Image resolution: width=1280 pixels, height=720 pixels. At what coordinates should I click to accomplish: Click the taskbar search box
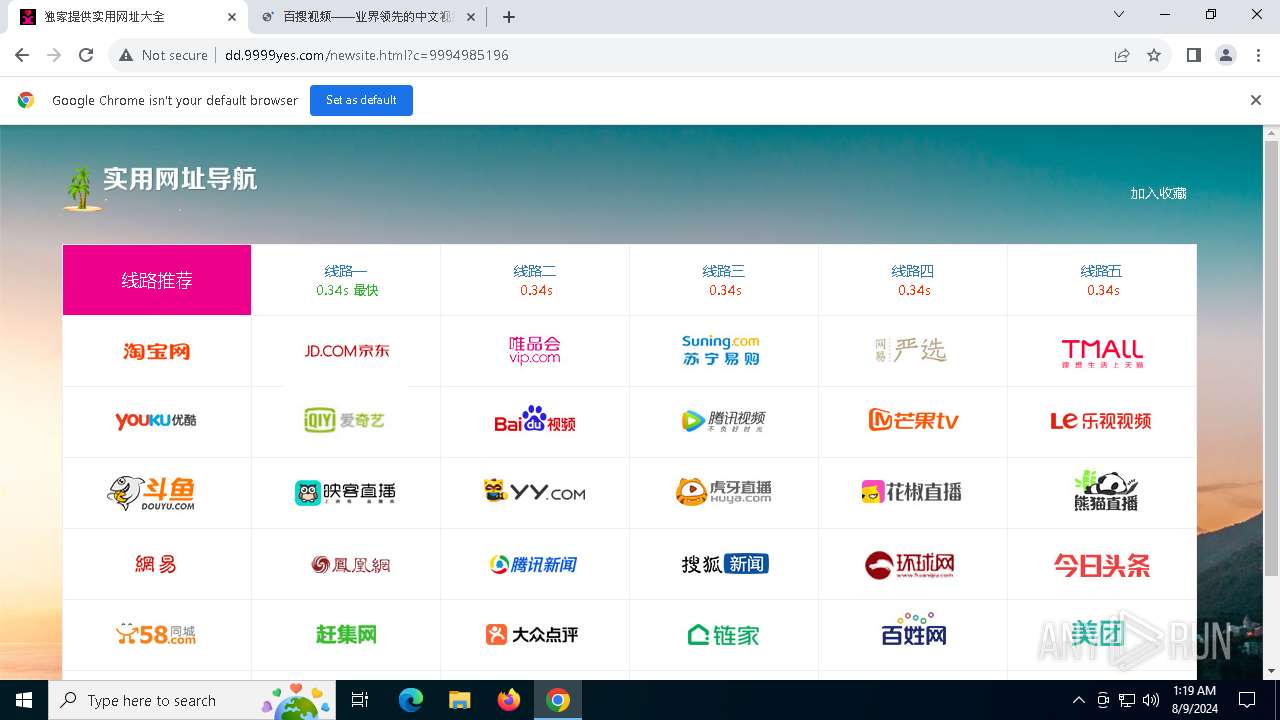(193, 700)
